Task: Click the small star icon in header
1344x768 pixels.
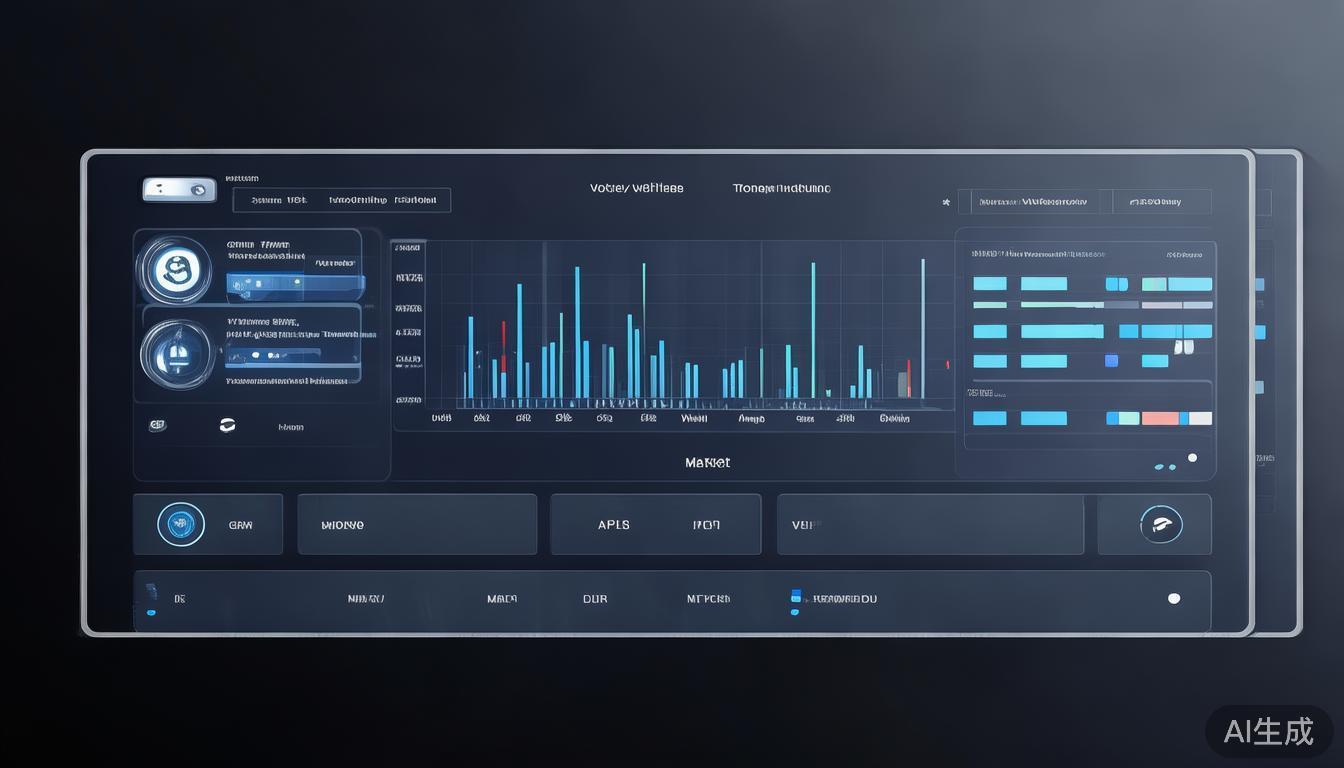Action: click(x=946, y=202)
